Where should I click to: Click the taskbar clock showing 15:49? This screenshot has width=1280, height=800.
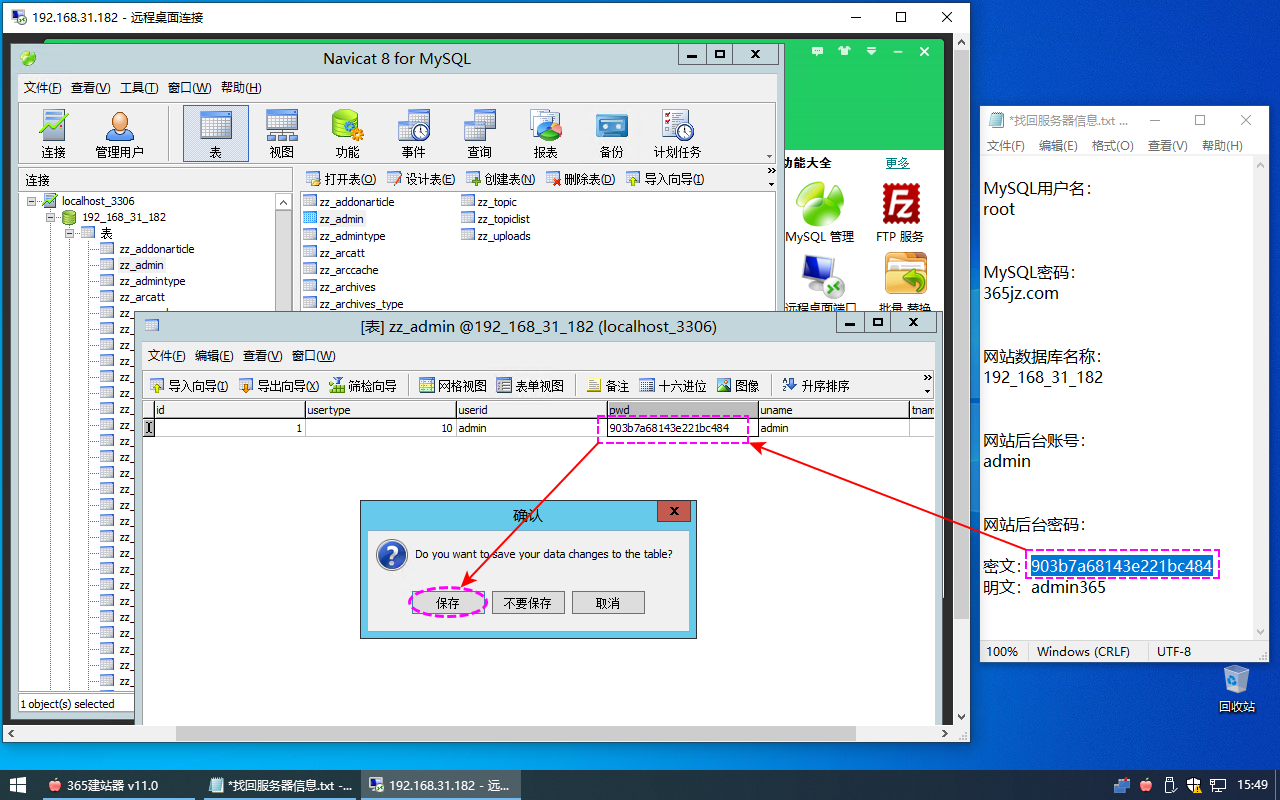1253,785
